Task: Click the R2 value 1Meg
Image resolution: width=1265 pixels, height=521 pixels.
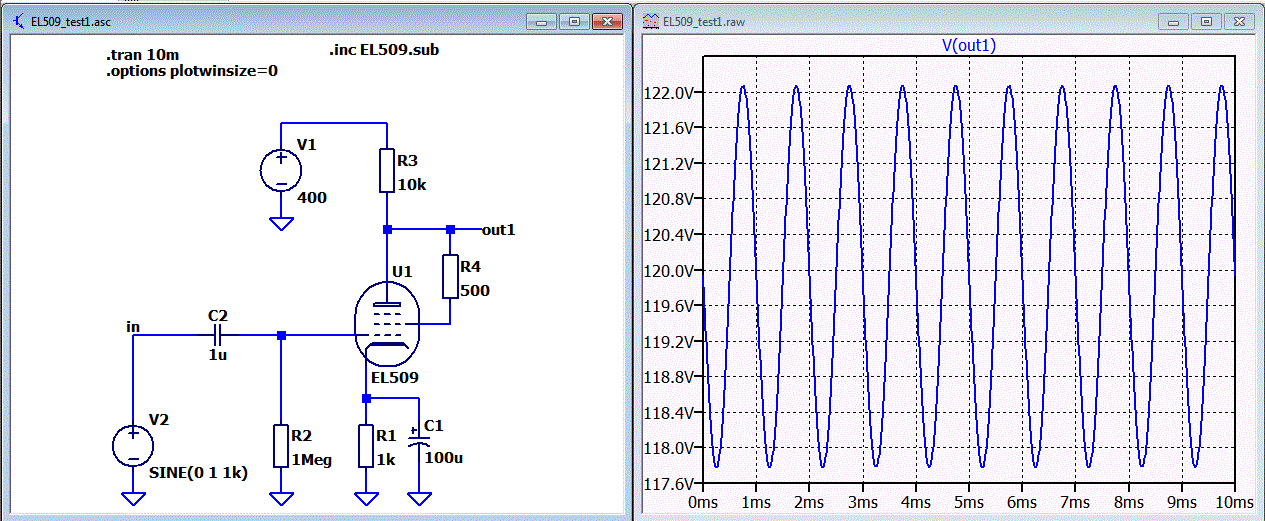Action: [x=312, y=460]
